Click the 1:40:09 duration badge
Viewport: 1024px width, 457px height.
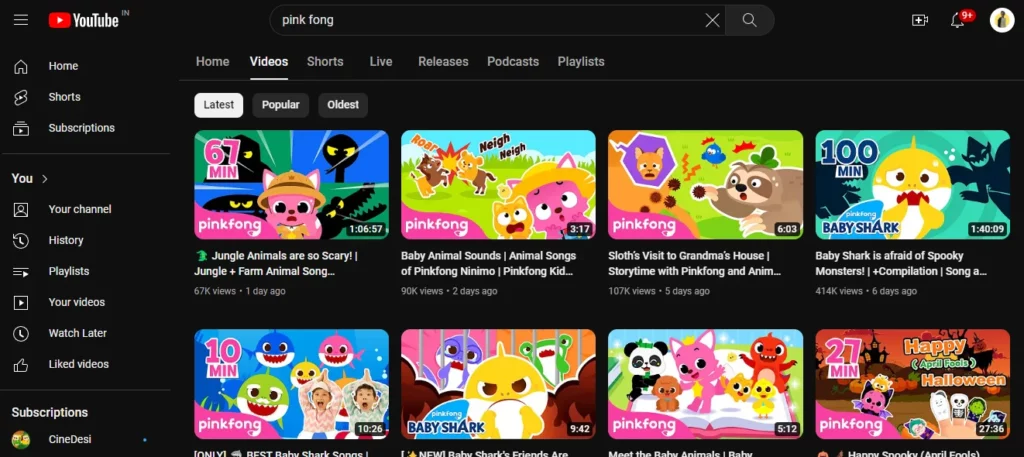point(987,230)
